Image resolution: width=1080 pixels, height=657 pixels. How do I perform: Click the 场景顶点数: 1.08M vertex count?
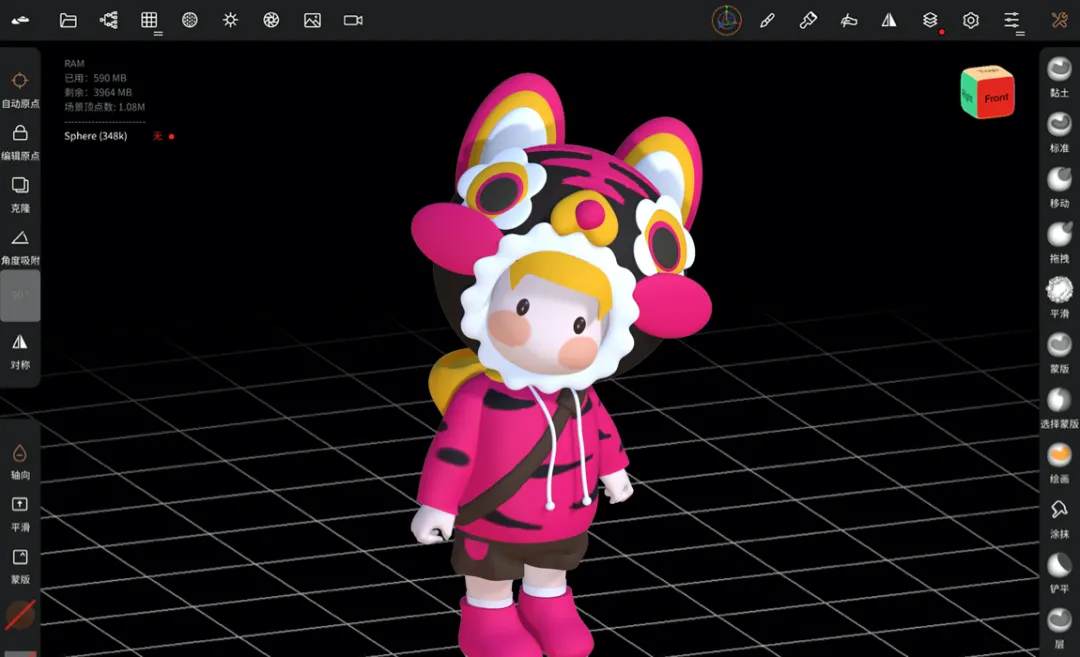pos(105,107)
